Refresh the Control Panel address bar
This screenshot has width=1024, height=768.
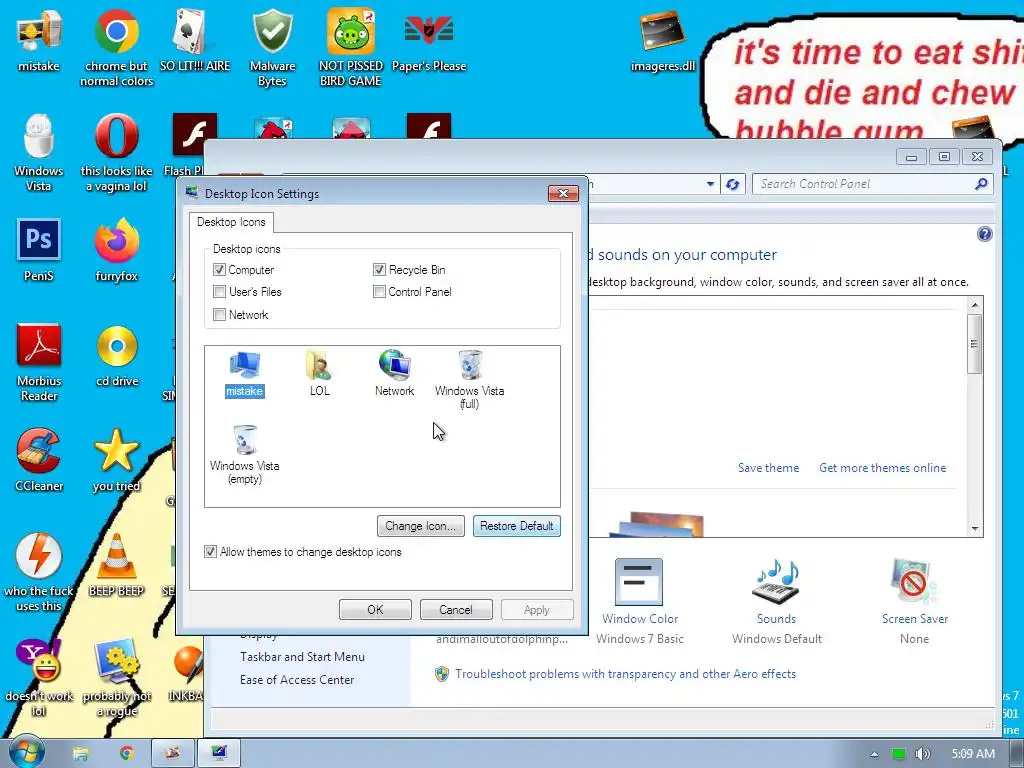click(x=732, y=184)
